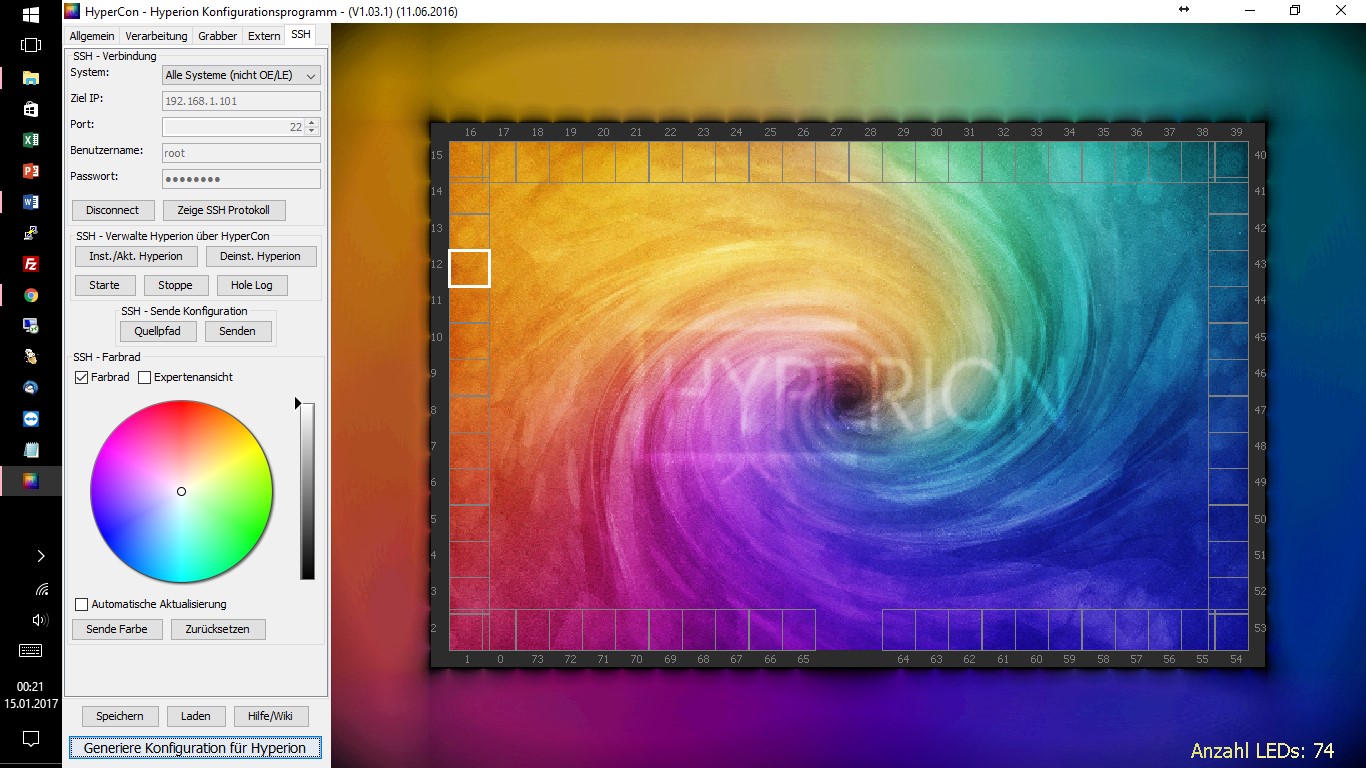Click Zeige SSH Protokoll button
1366x768 pixels.
[x=224, y=210]
